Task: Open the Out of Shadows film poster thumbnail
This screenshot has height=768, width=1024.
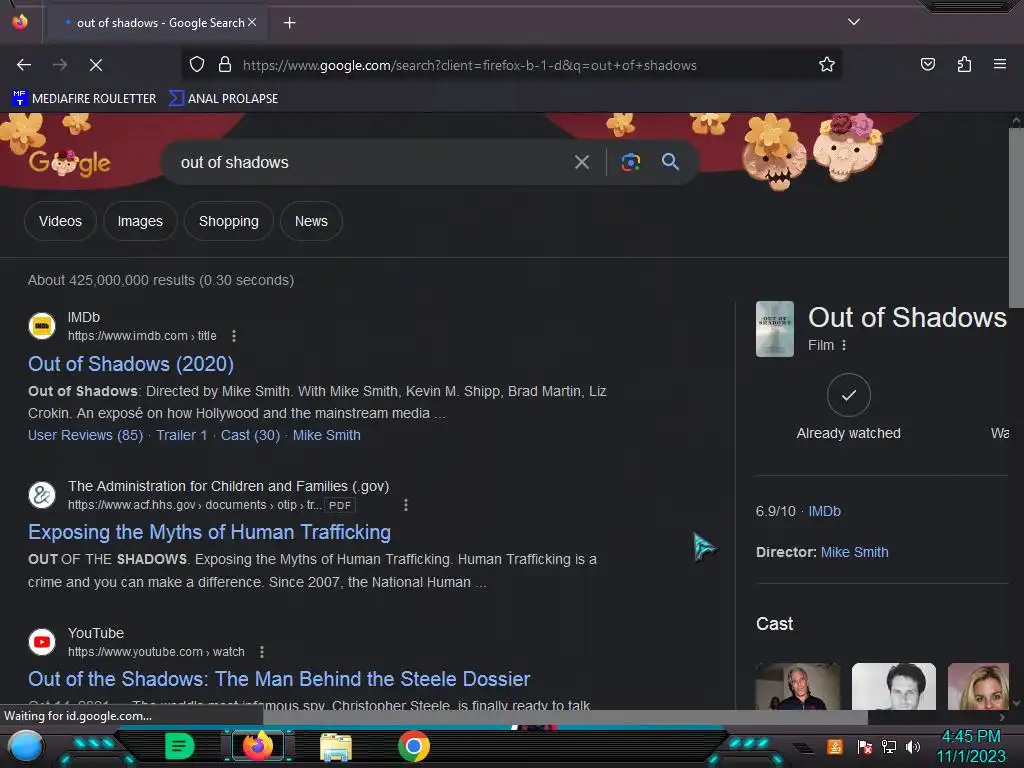Action: (x=775, y=328)
